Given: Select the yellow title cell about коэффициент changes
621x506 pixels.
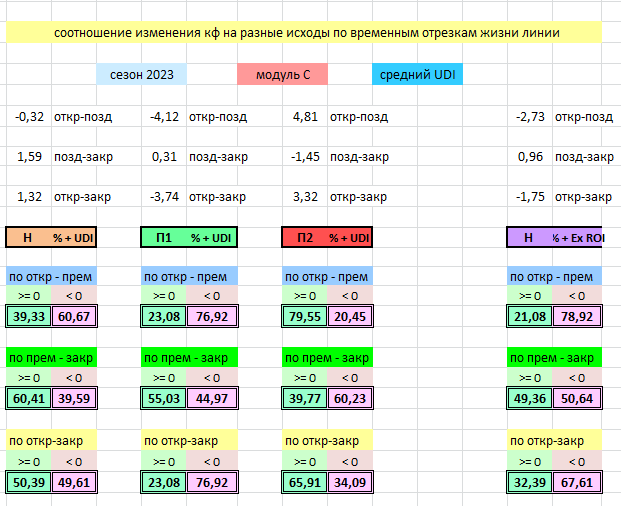Looking at the screenshot, I should click(304, 32).
